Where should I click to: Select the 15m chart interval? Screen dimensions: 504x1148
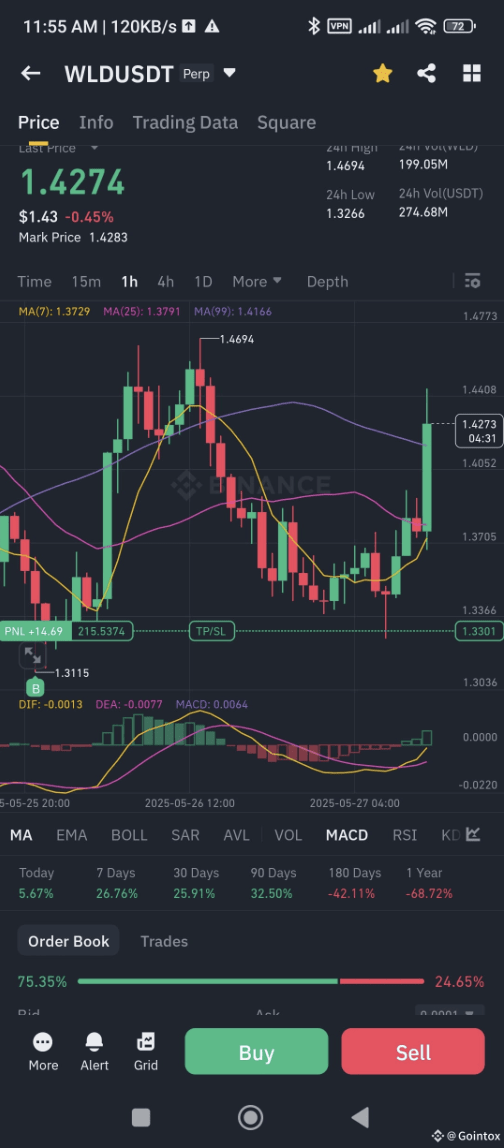86,282
